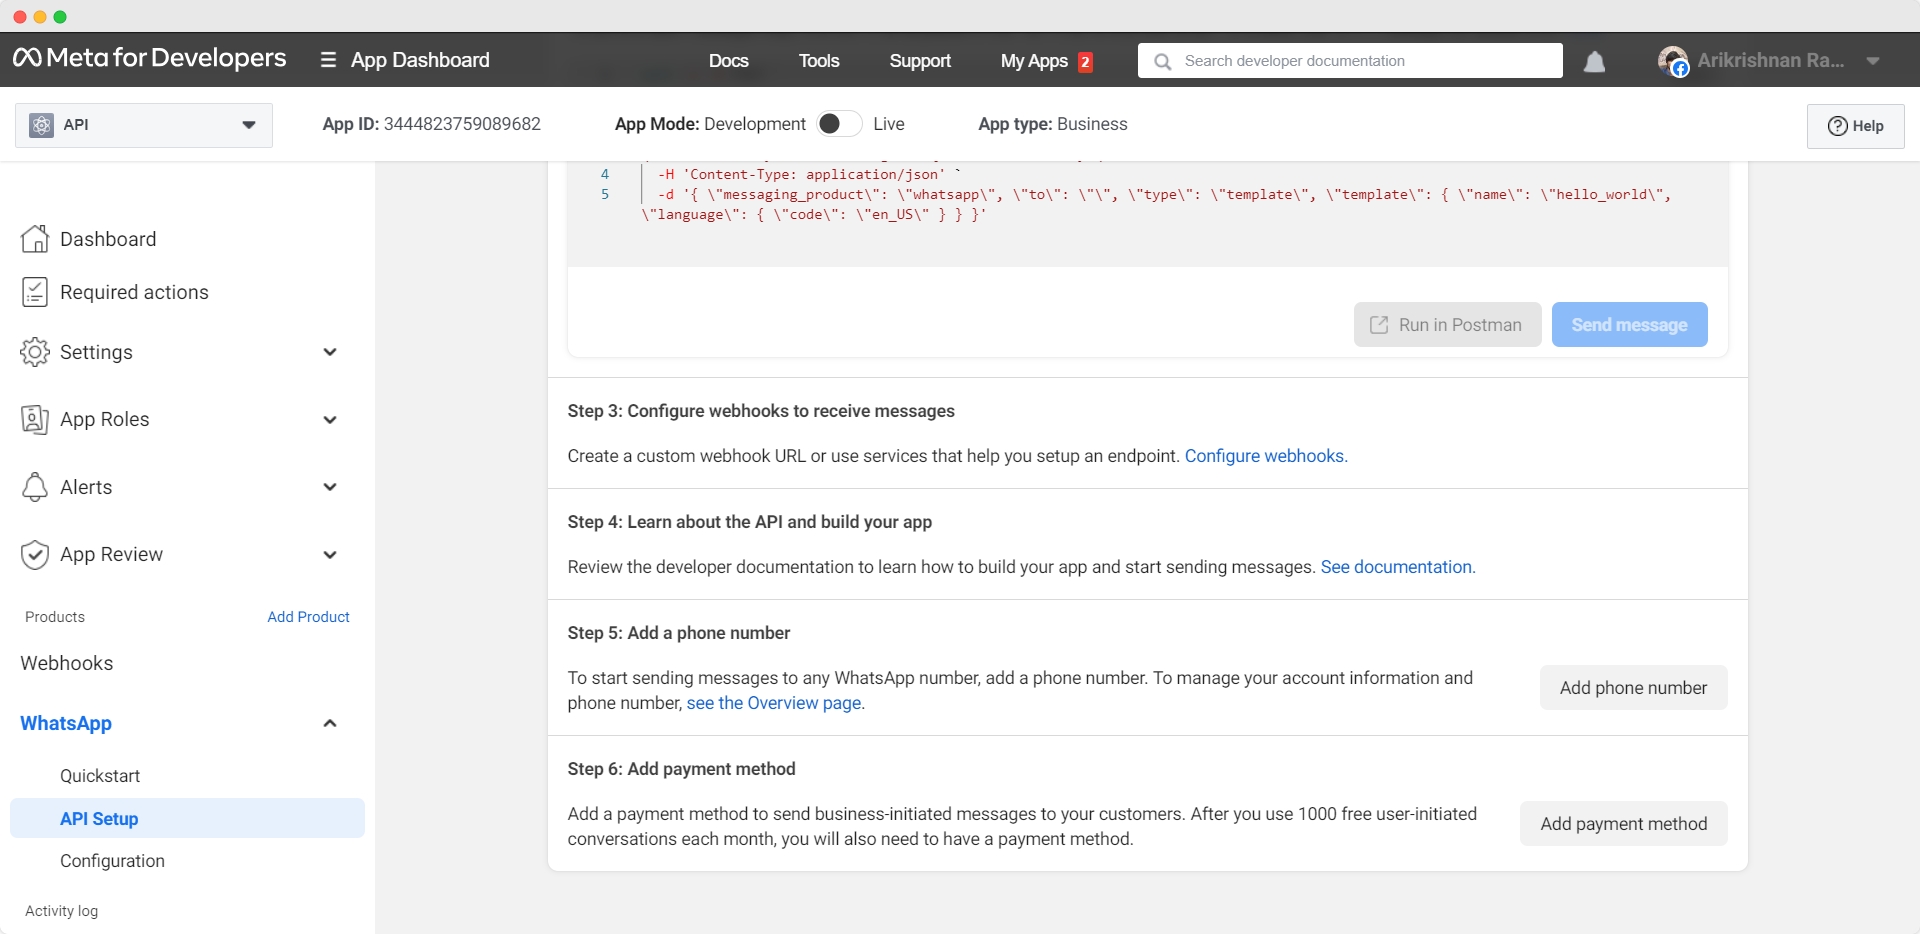The width and height of the screenshot is (1920, 934).
Task: Expand the Settings section chevron
Action: [330, 352]
